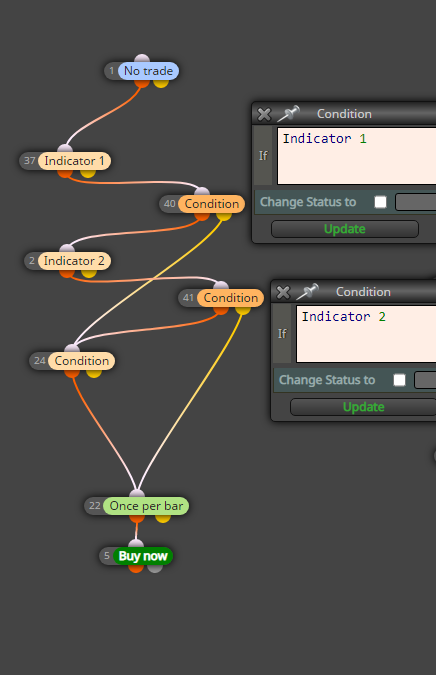The height and width of the screenshot is (675, 436).
Task: Click Update in Indicator 2 Condition panel
Action: coord(363,407)
